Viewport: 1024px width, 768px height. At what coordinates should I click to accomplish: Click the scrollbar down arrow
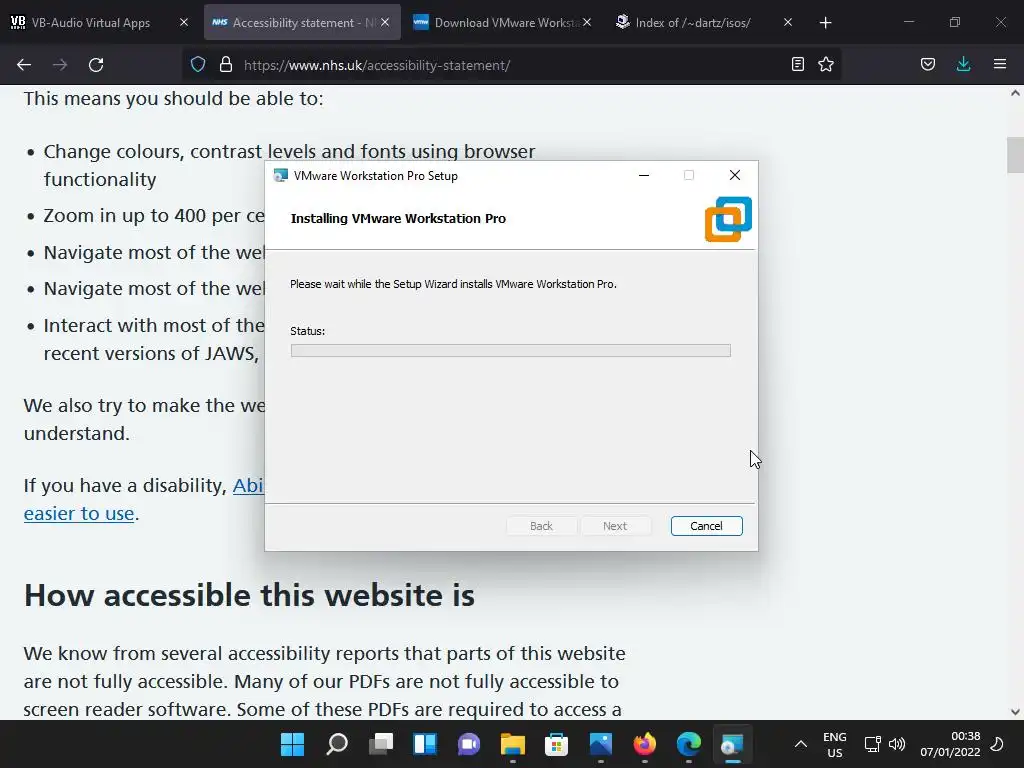1015,712
